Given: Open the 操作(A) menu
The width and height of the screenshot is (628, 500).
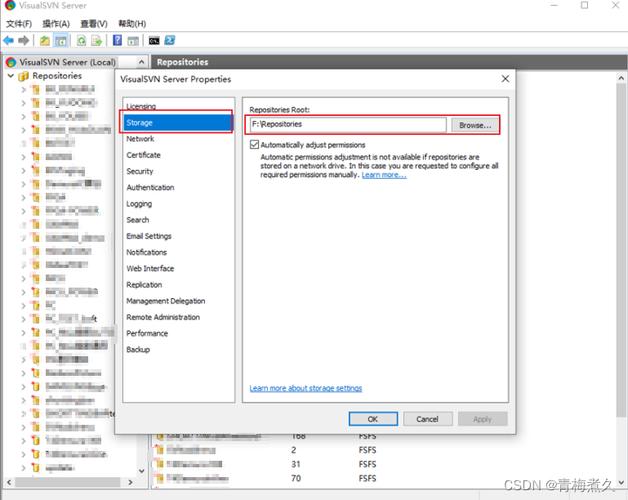Looking at the screenshot, I should pos(56,24).
